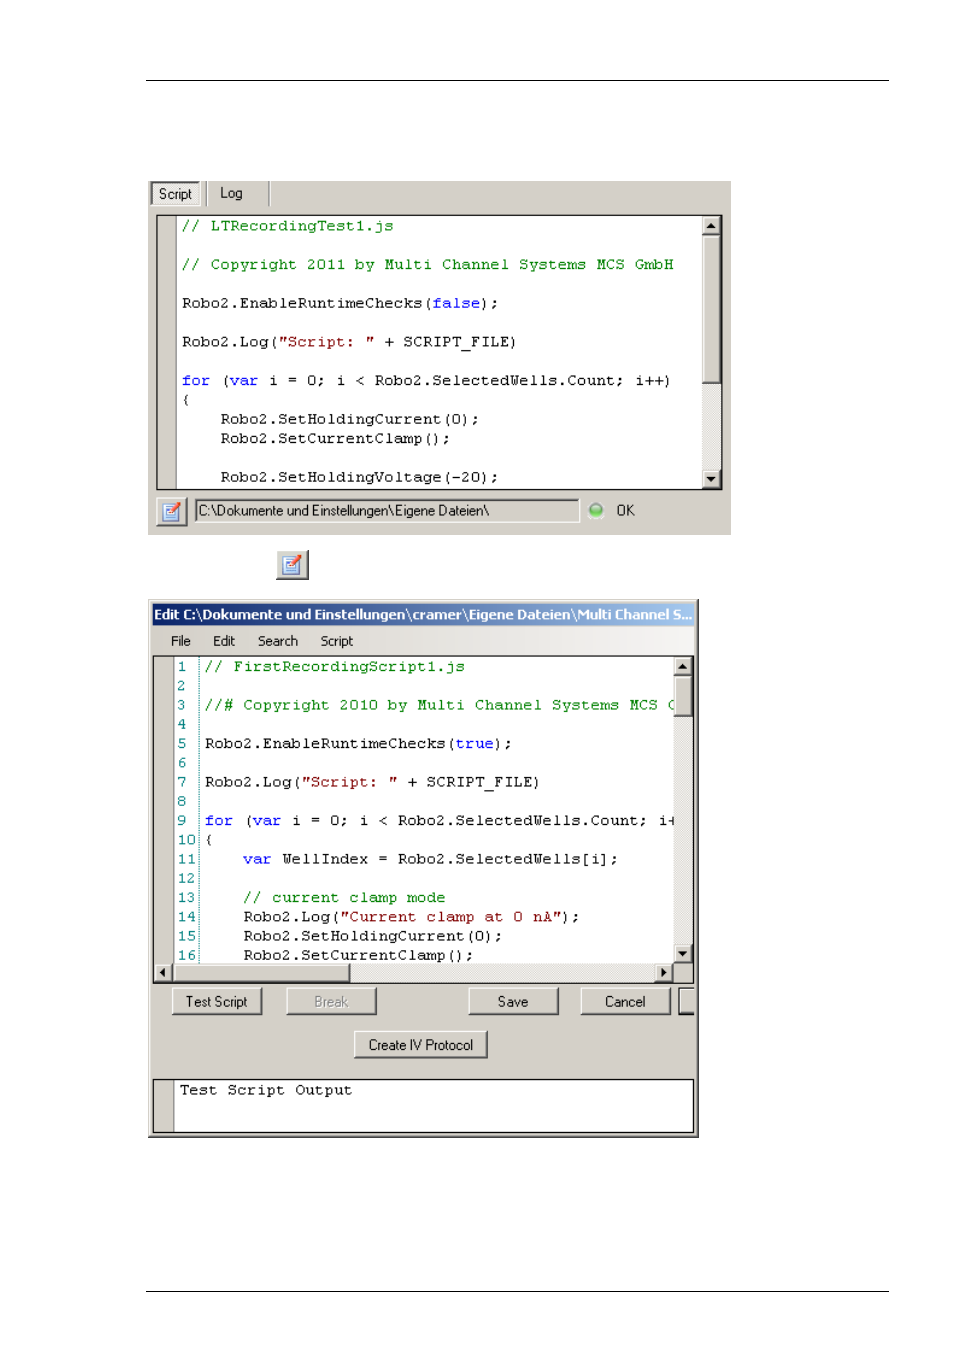Click the '// FirstRecordingScript1.js' line in editor
Image resolution: width=954 pixels, height=1350 pixels.
[x=334, y=667]
